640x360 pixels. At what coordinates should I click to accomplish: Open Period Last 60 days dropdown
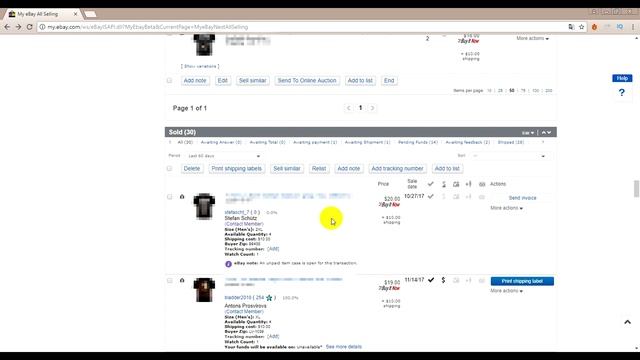pos(224,156)
